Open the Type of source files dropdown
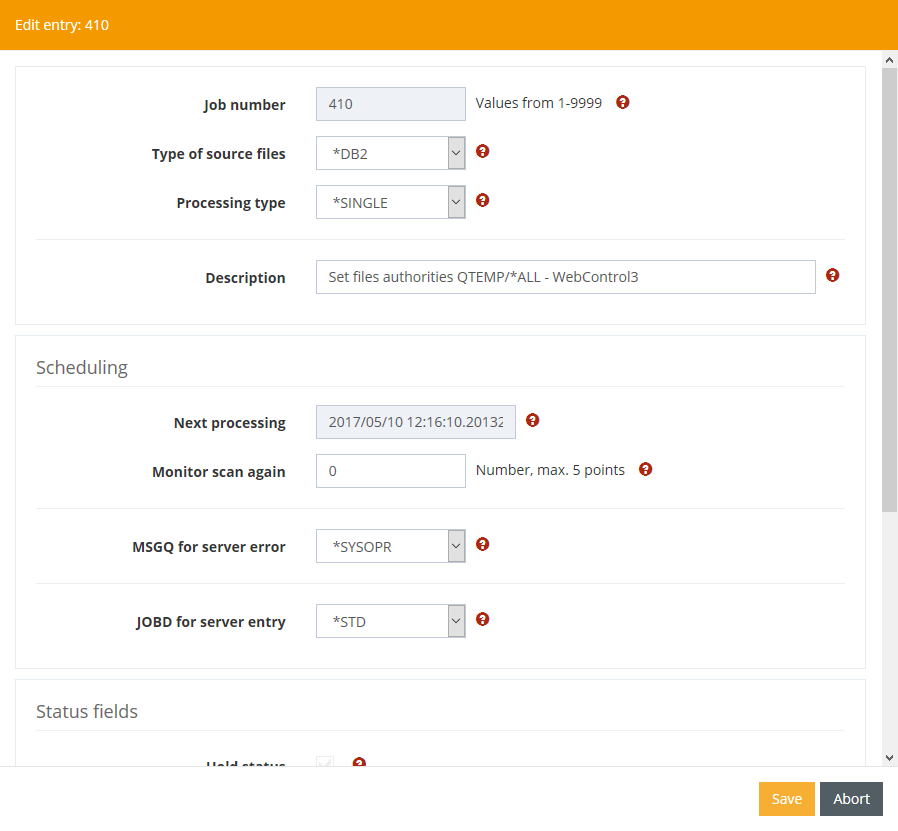The image size is (898, 831). [390, 153]
